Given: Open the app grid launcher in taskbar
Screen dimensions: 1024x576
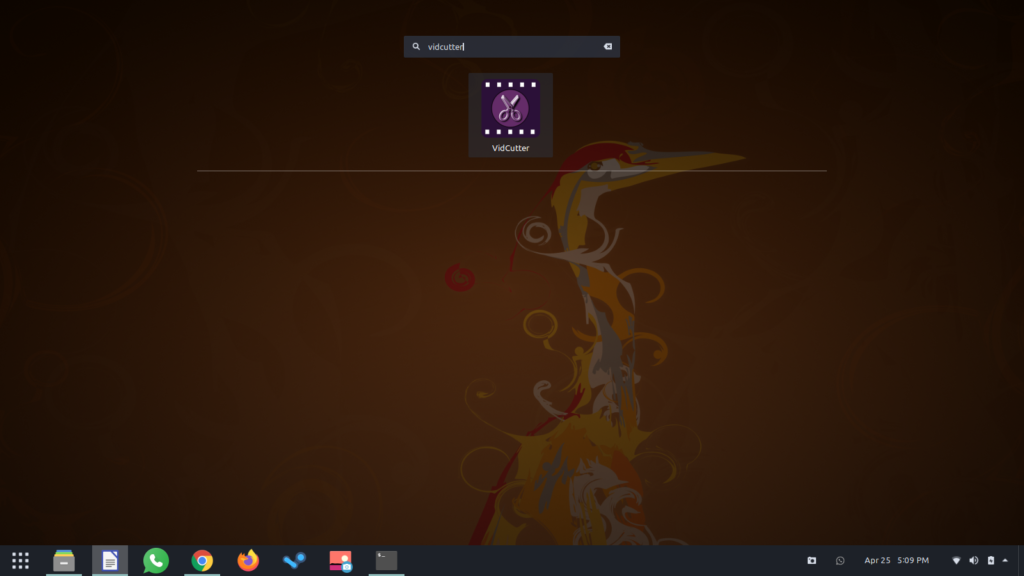Looking at the screenshot, I should (20, 561).
